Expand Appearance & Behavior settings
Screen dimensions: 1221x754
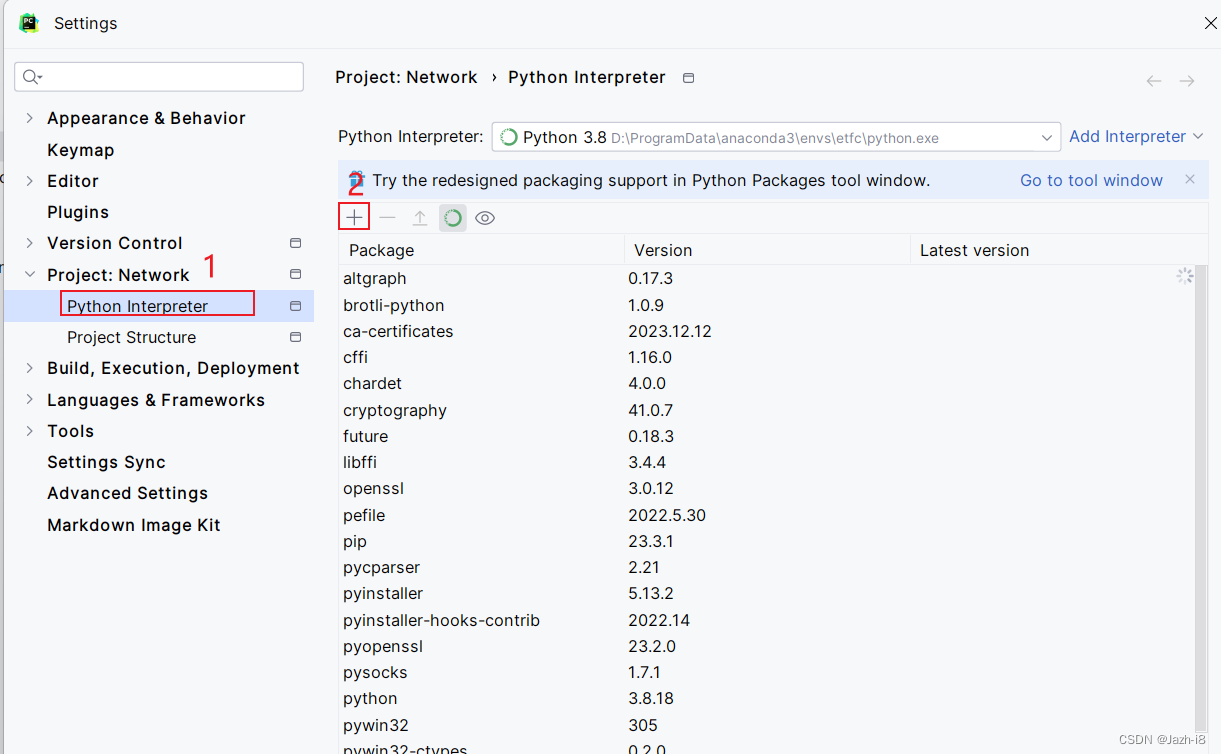pyautogui.click(x=29, y=118)
